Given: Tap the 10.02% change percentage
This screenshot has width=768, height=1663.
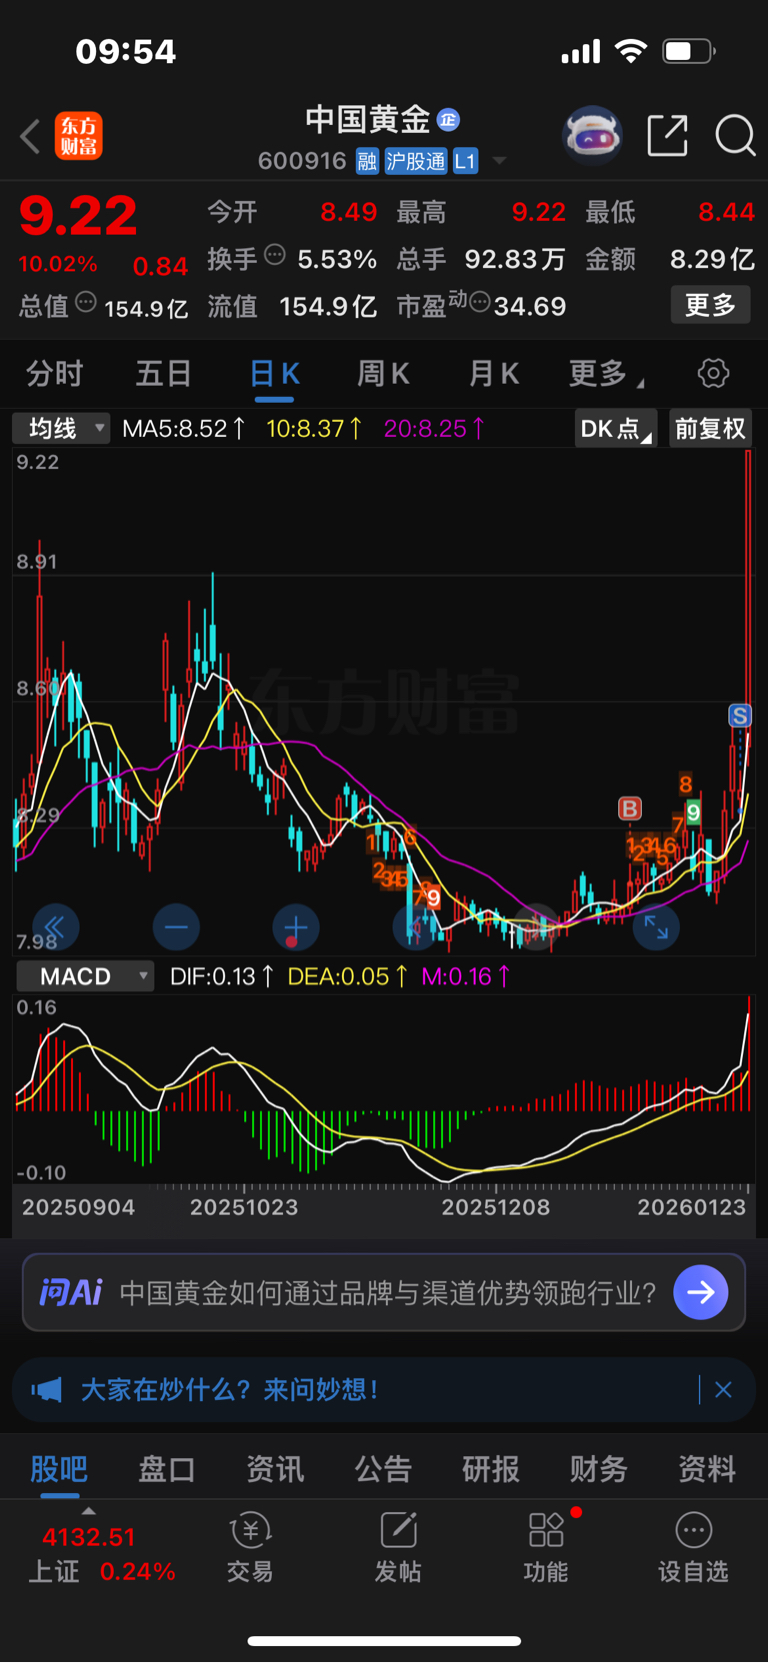Looking at the screenshot, I should [x=58, y=265].
